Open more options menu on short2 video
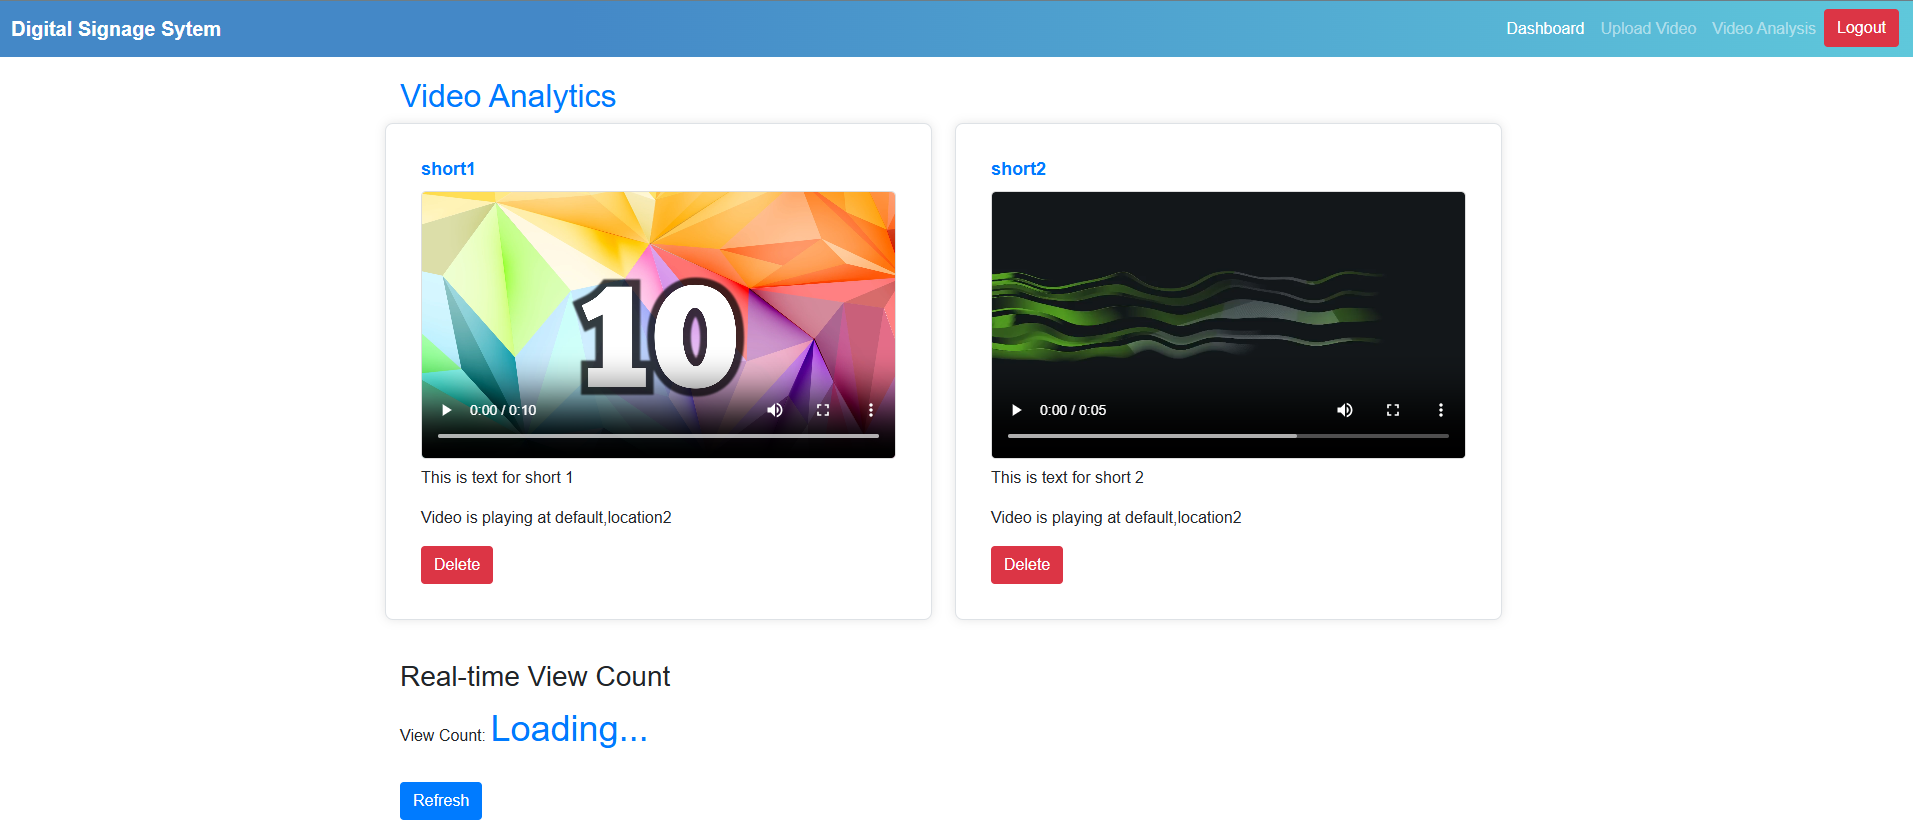This screenshot has height=826, width=1913. click(x=1441, y=410)
